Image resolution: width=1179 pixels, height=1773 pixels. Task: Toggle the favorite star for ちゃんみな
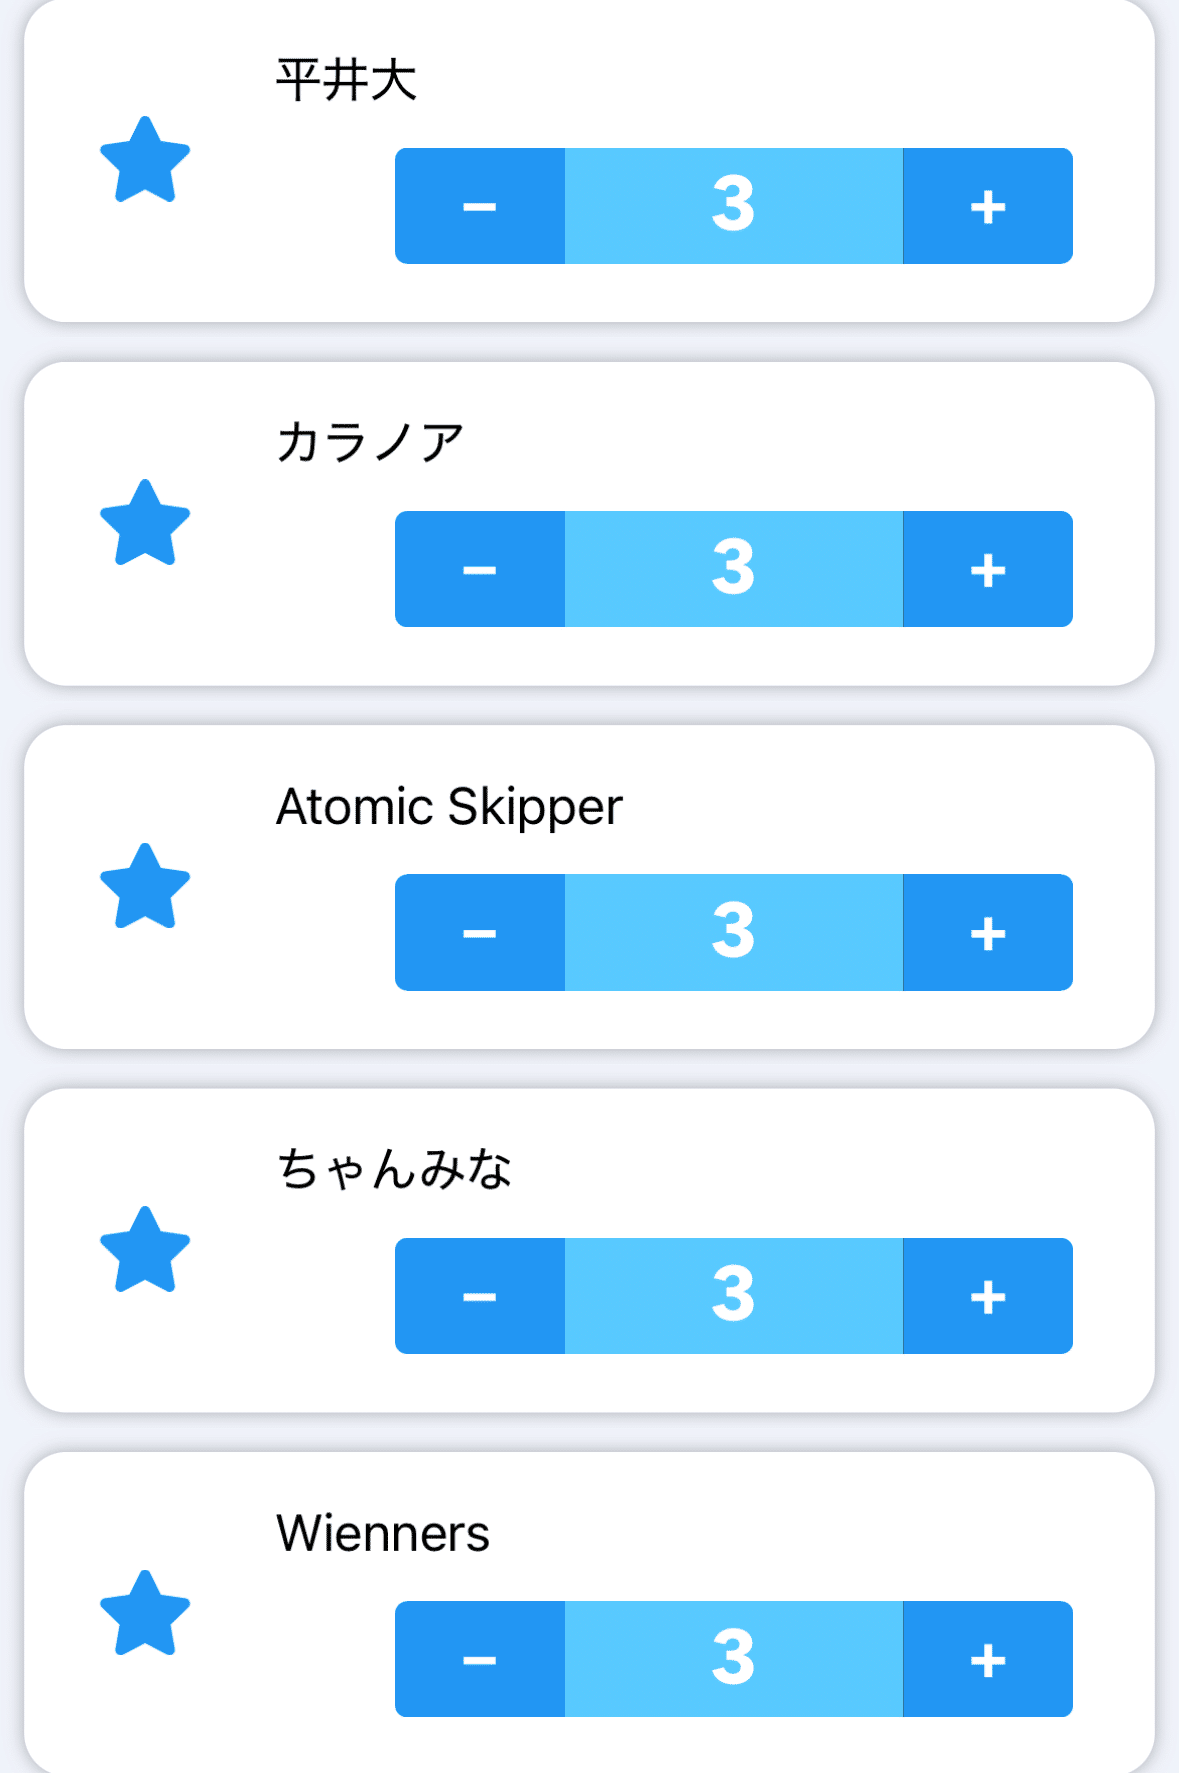[x=145, y=1251]
